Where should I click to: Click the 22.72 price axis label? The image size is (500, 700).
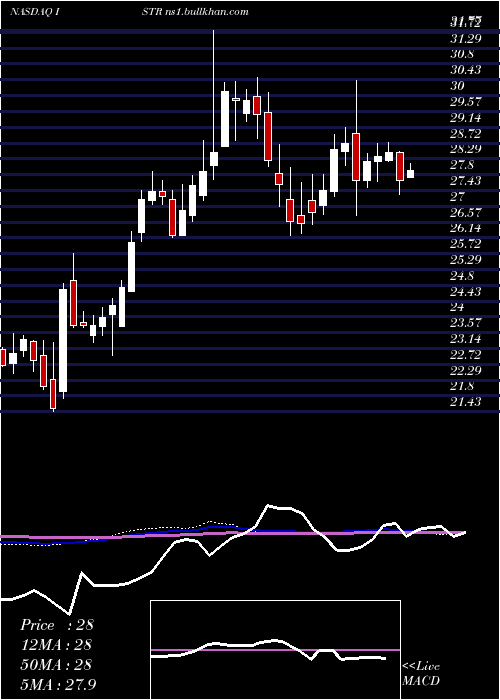click(466, 354)
